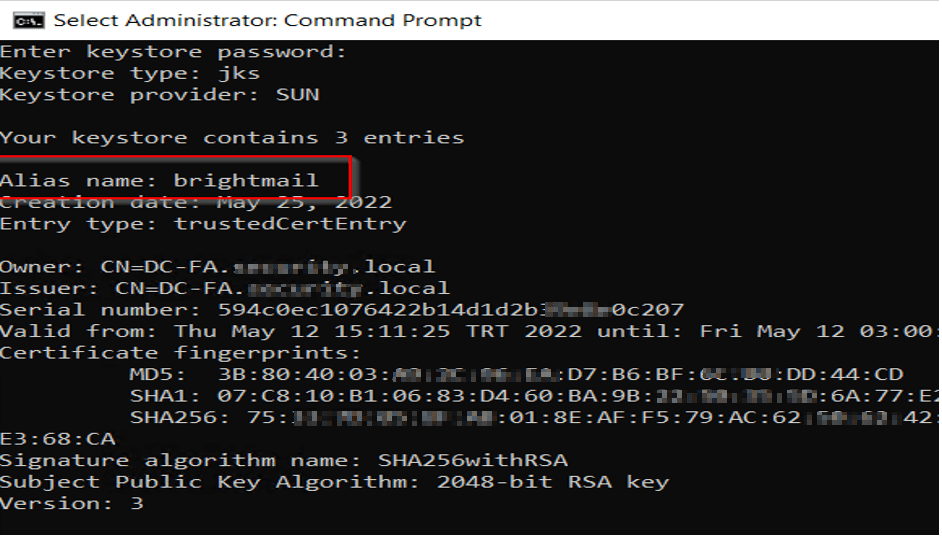Click the "Entry type: trustedCertEntry" line

click(x=202, y=224)
